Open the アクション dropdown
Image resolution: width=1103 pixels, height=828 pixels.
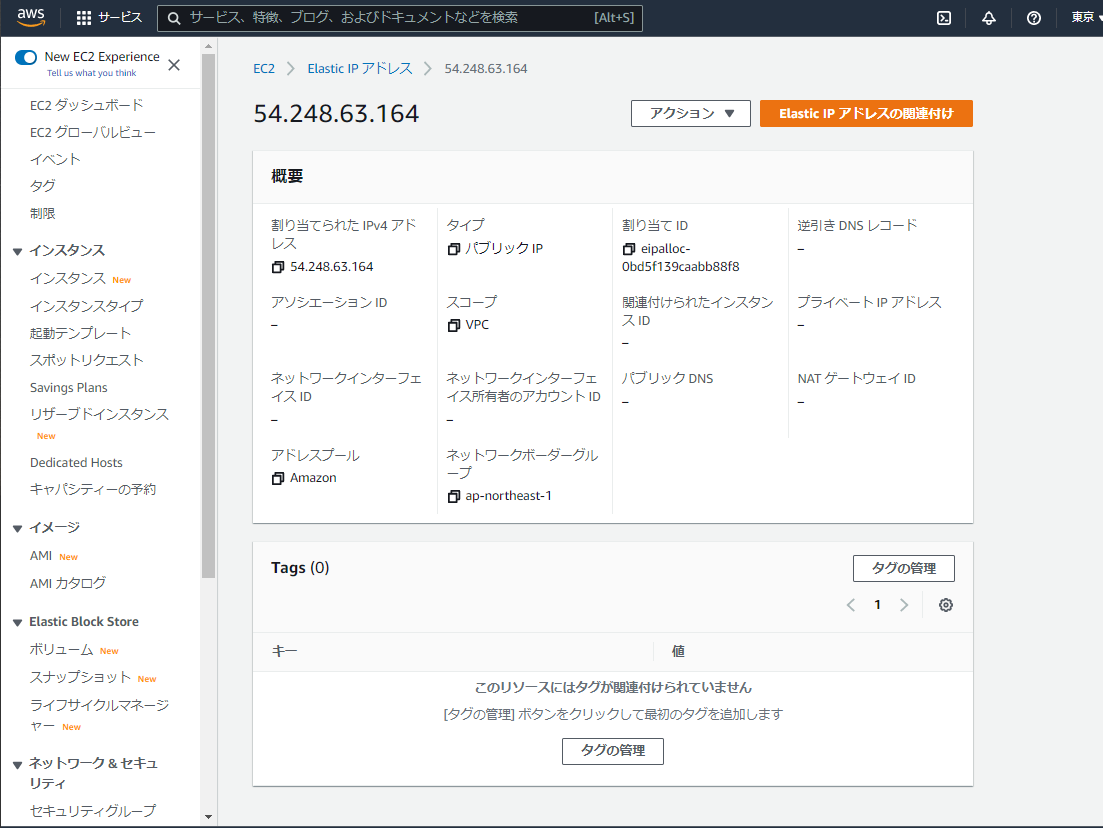691,113
